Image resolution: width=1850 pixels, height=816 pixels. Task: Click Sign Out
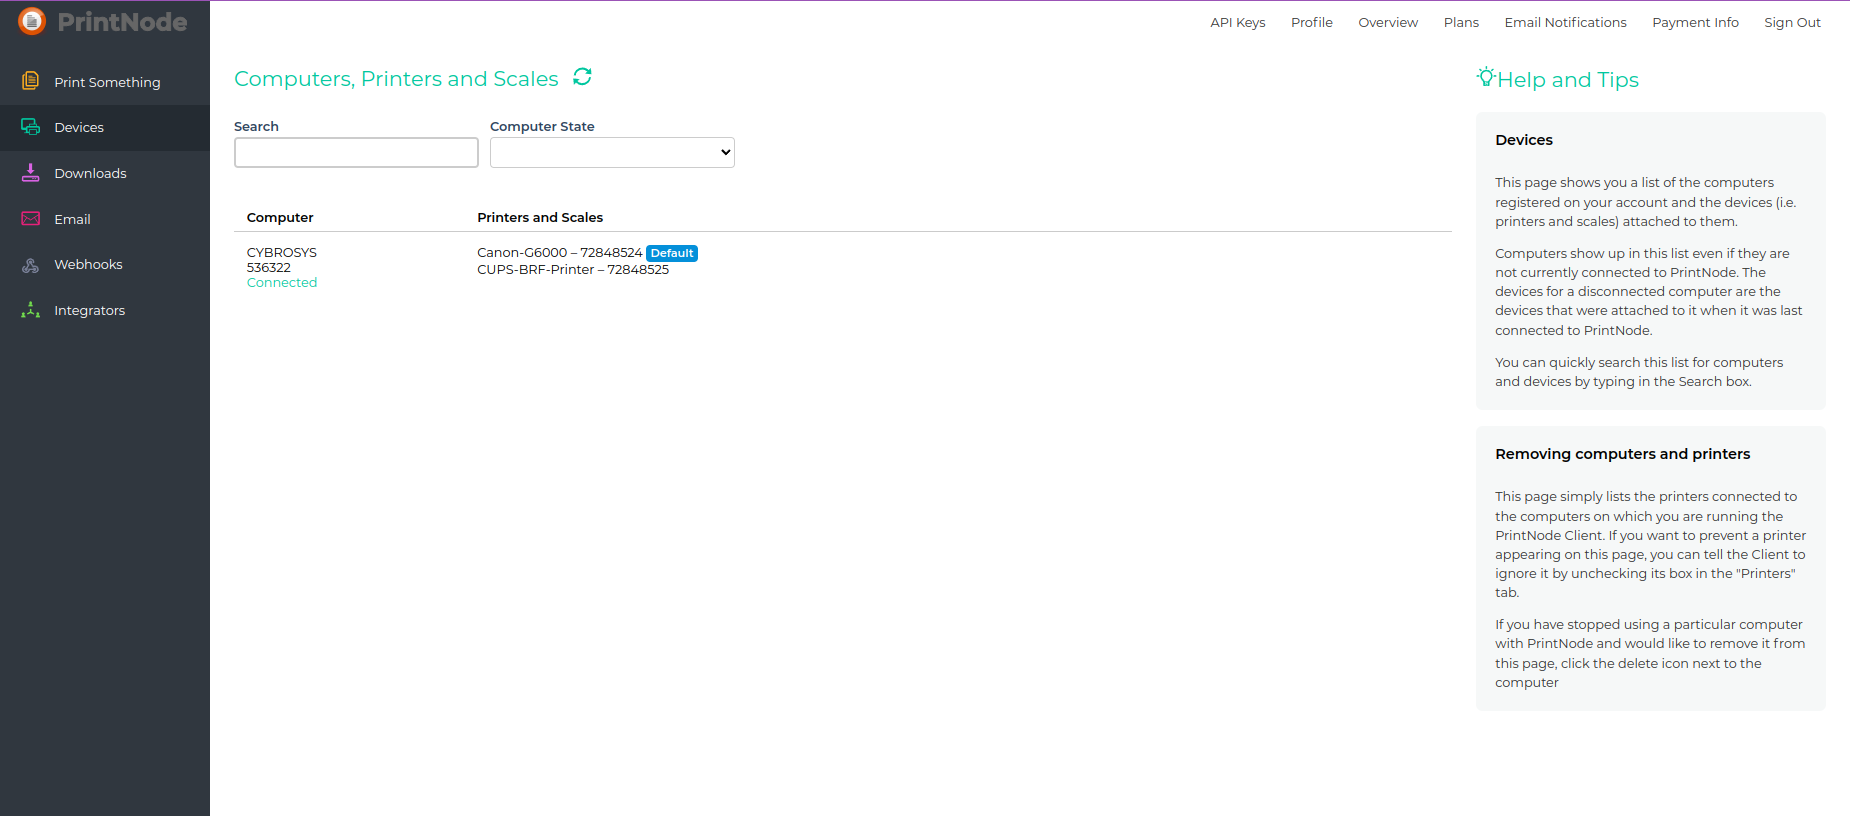[1792, 23]
